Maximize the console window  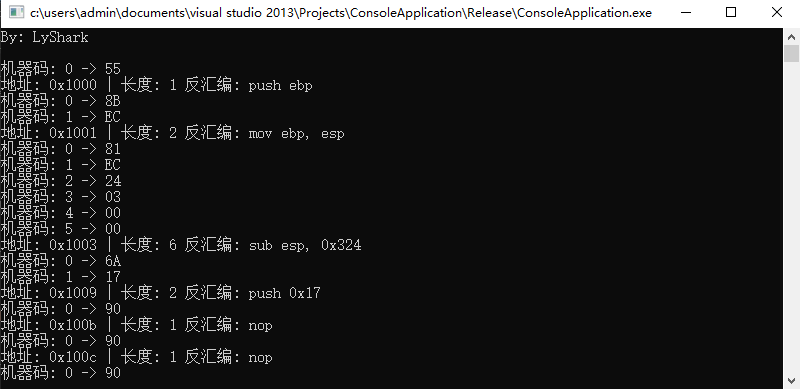731,13
